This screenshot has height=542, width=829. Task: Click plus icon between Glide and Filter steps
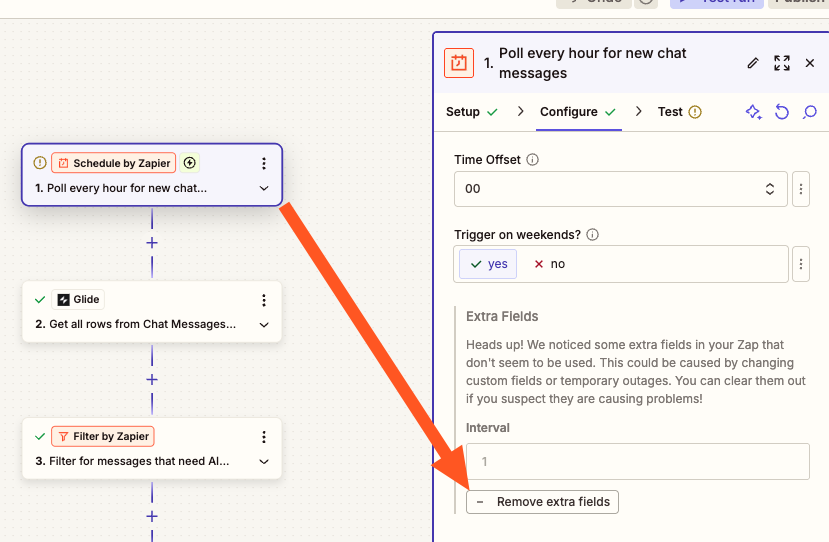(x=152, y=380)
